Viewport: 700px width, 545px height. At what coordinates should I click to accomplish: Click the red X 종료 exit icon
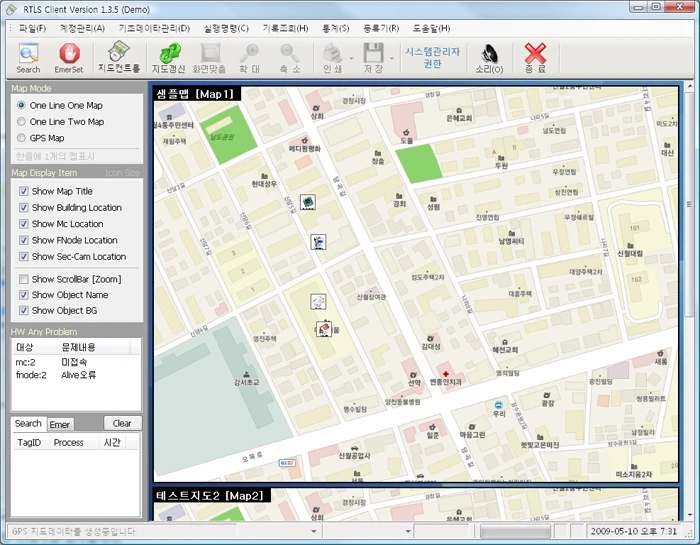(x=535, y=58)
